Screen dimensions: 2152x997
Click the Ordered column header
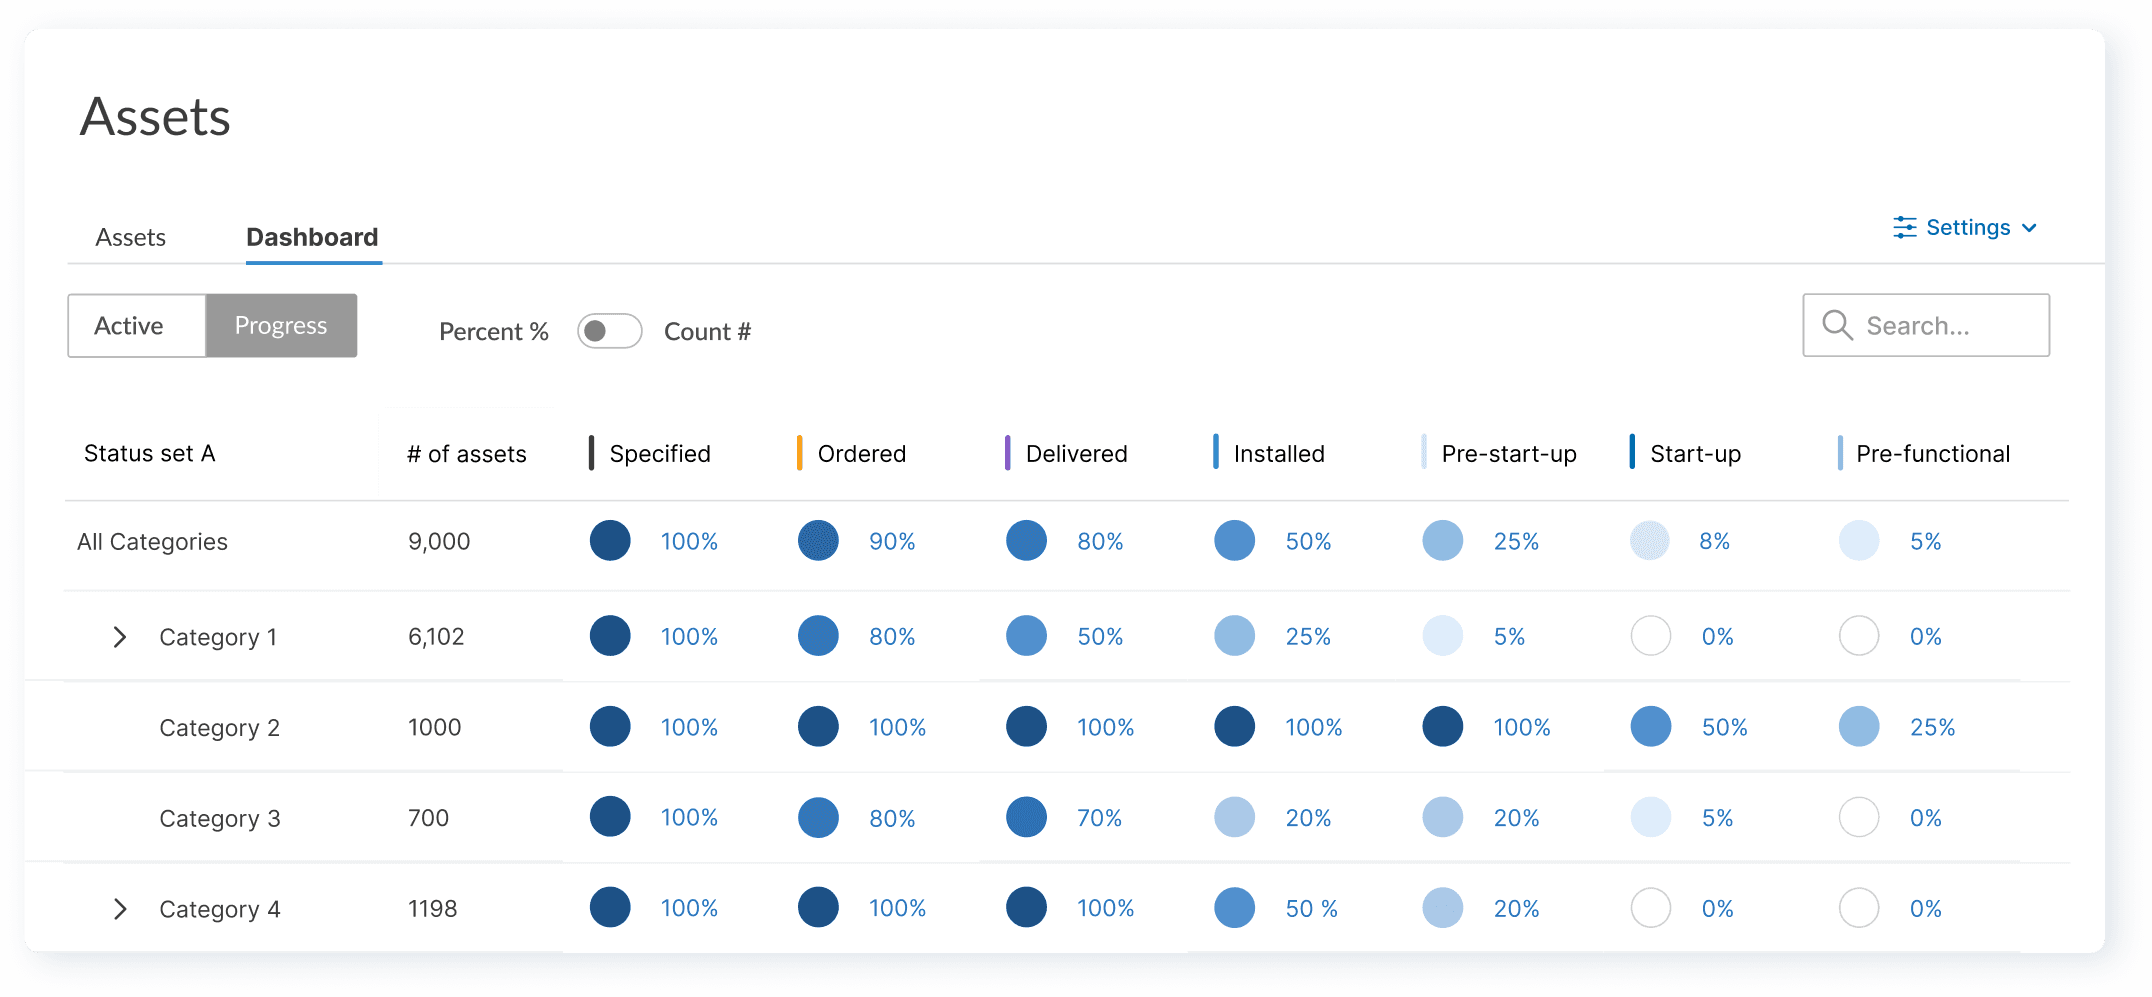click(862, 454)
